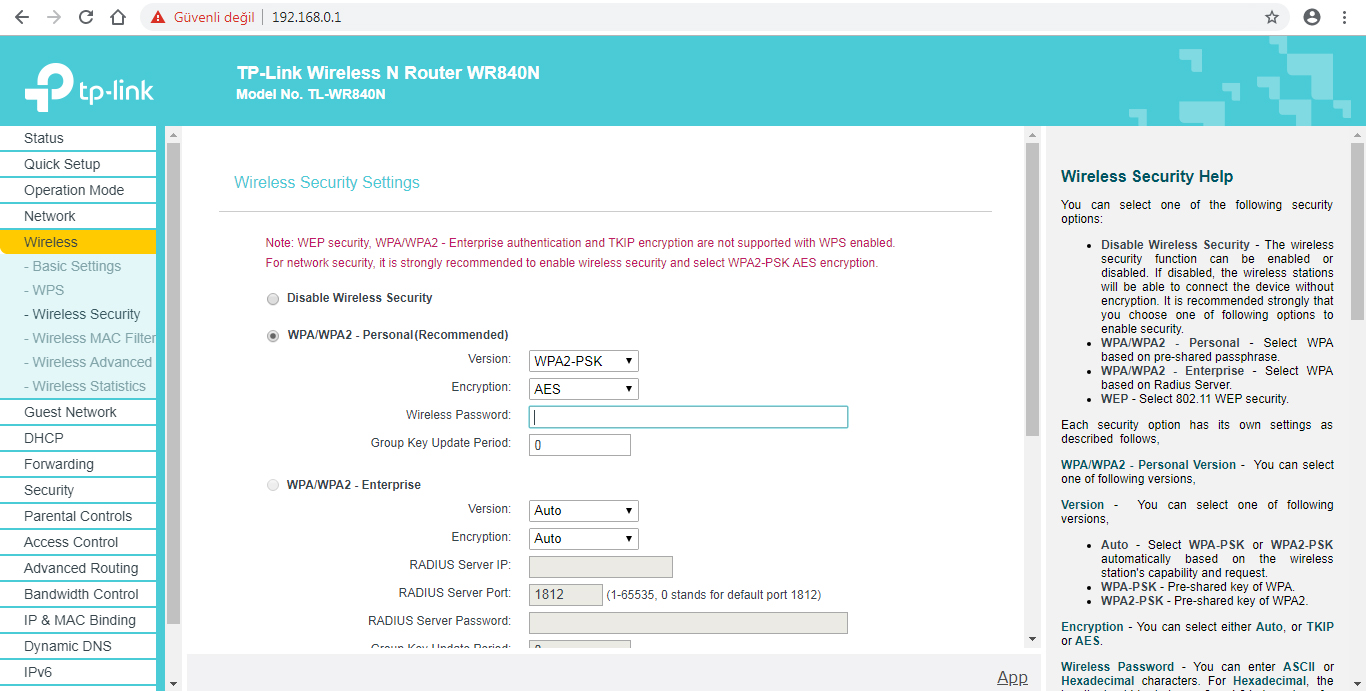Click the Wireless Security Help heading
Screen dimensions: 1366x691
tap(1147, 177)
